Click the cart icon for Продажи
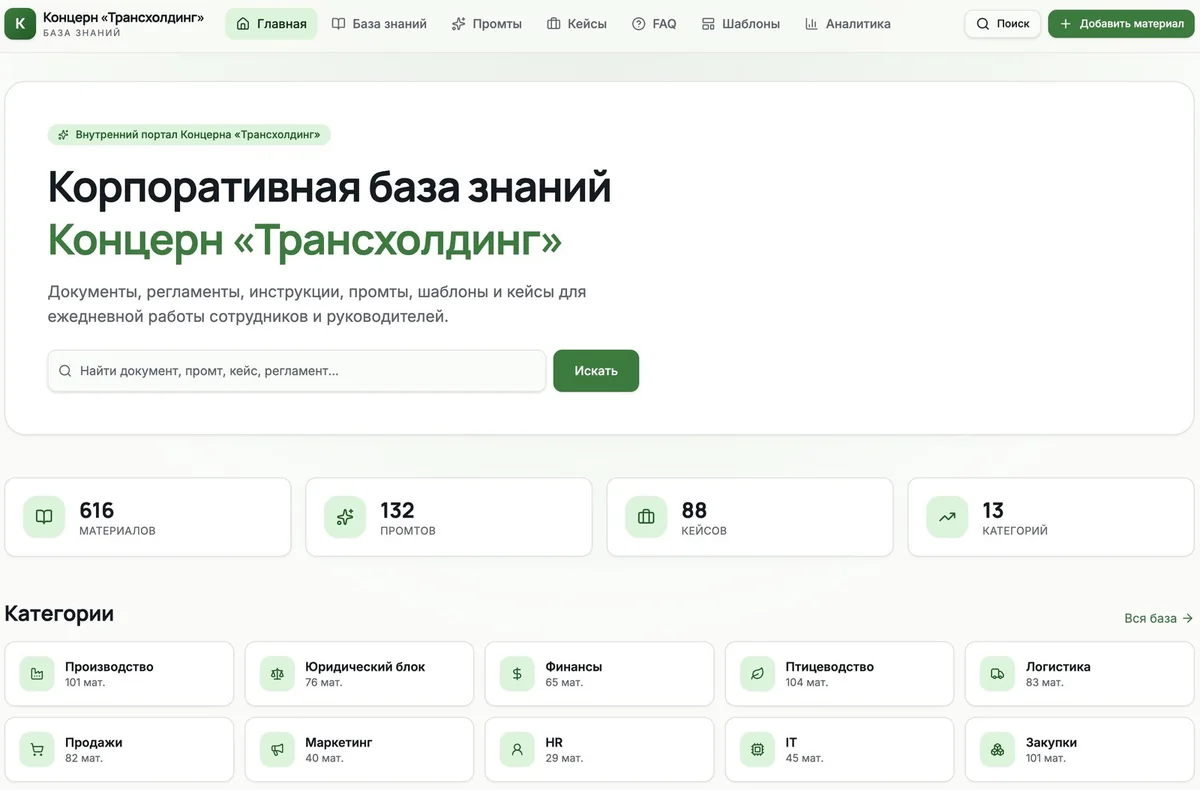This screenshot has width=1200, height=790. tap(37, 749)
